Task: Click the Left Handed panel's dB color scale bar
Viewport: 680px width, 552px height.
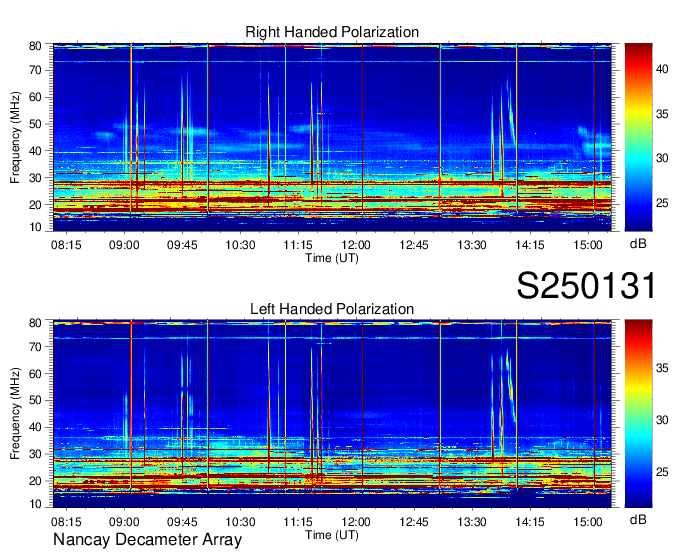Action: [638, 414]
